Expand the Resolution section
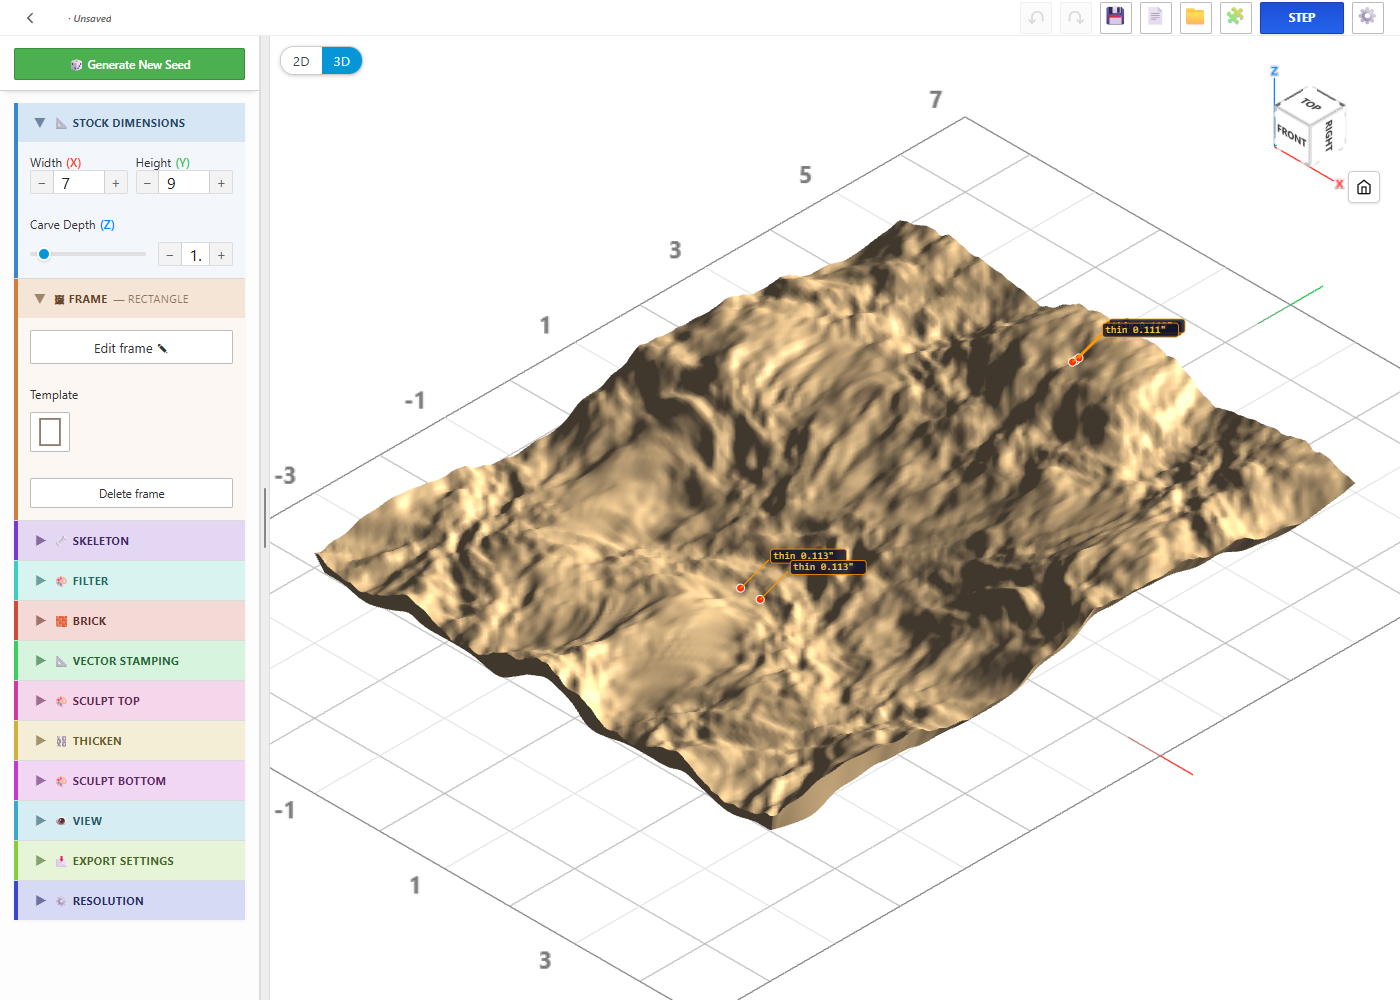Screen dimensions: 1400x1000 [x=130, y=901]
